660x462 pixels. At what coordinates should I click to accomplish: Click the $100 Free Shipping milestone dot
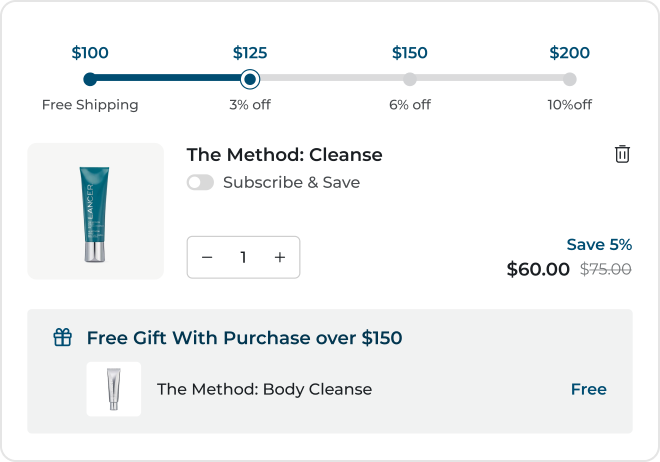coord(90,79)
